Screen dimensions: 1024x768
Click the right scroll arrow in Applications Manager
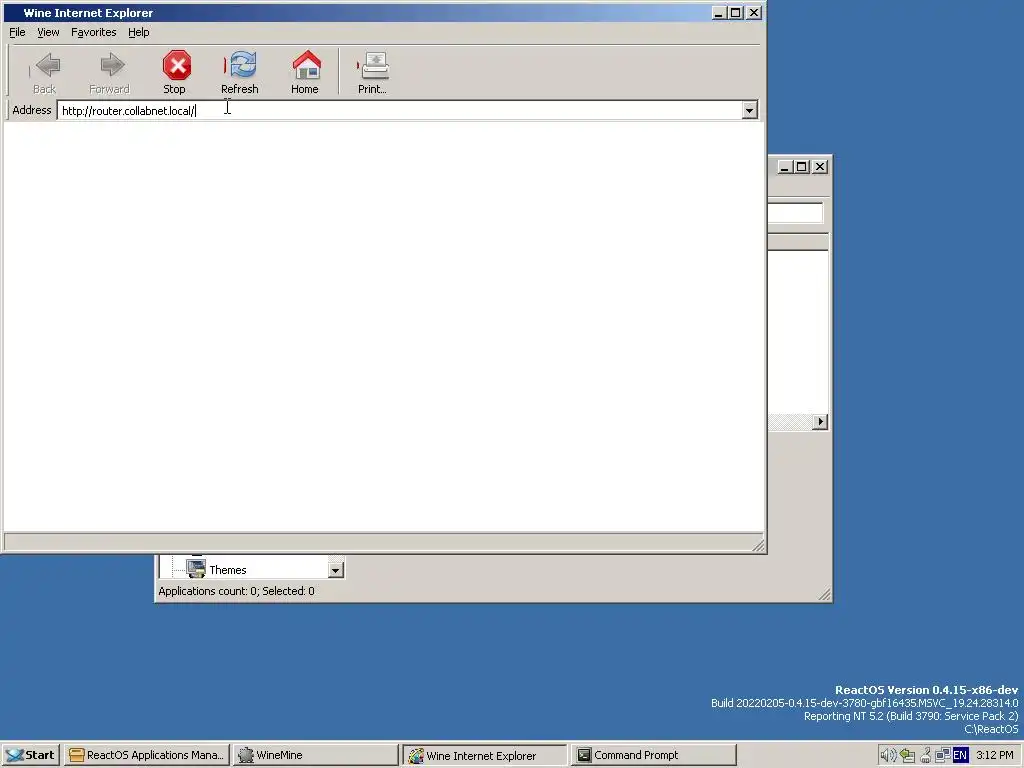(x=820, y=422)
